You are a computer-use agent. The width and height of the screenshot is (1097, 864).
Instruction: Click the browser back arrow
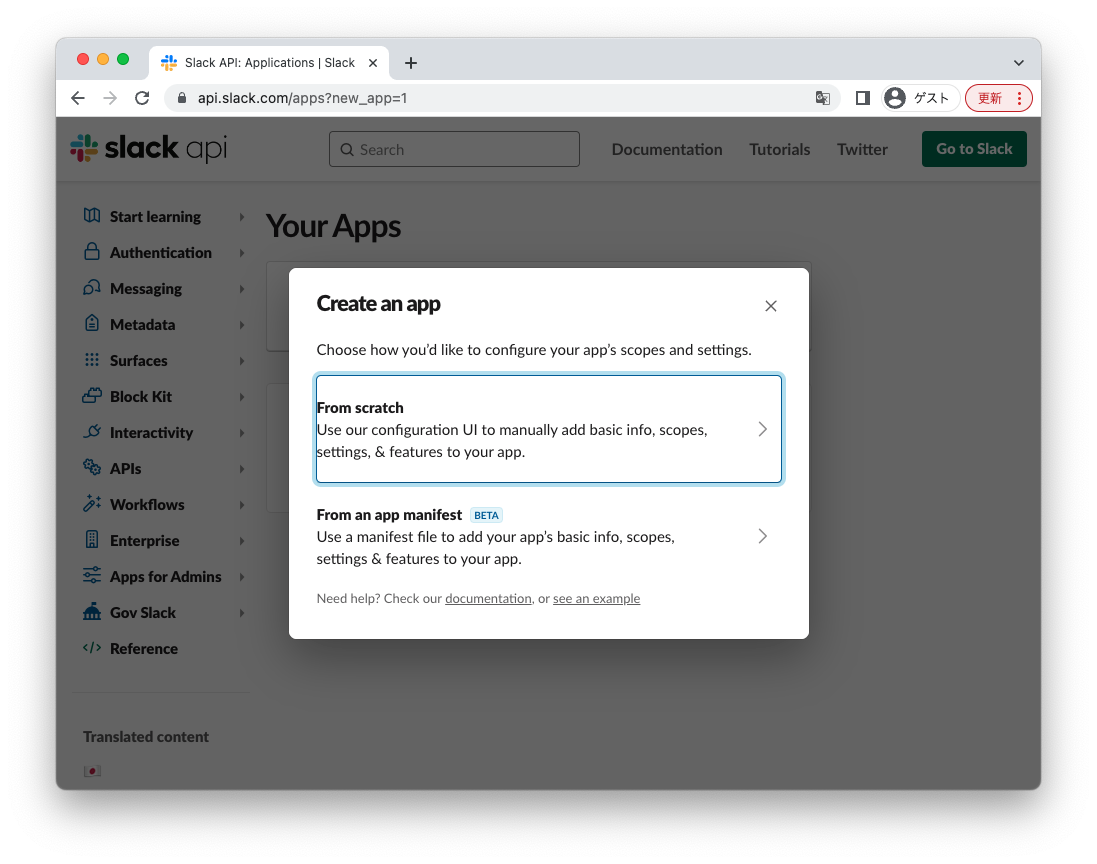click(78, 98)
